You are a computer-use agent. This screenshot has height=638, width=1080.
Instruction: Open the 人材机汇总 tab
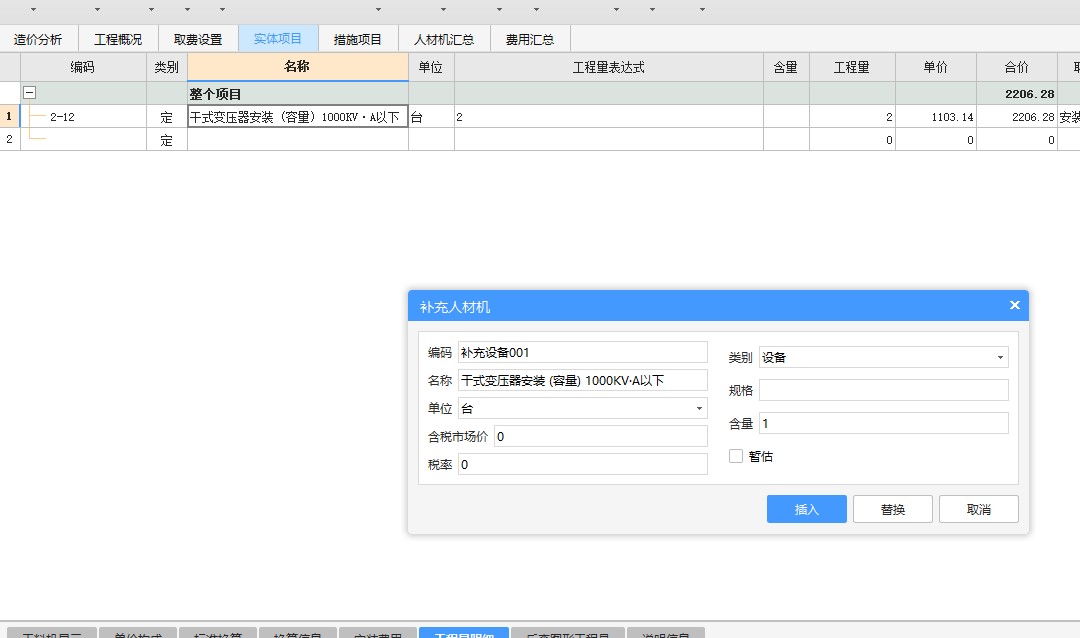point(444,39)
